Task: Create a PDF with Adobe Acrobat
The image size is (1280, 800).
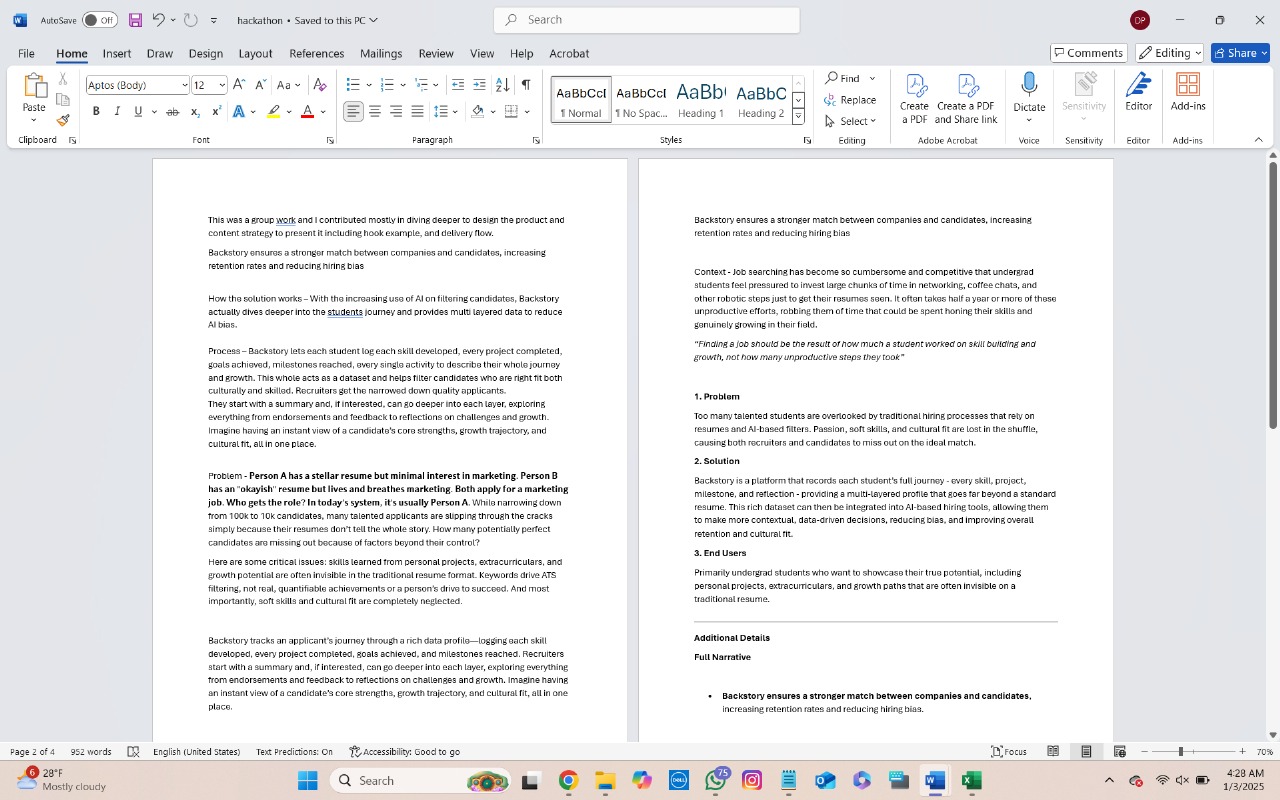Action: [x=914, y=99]
